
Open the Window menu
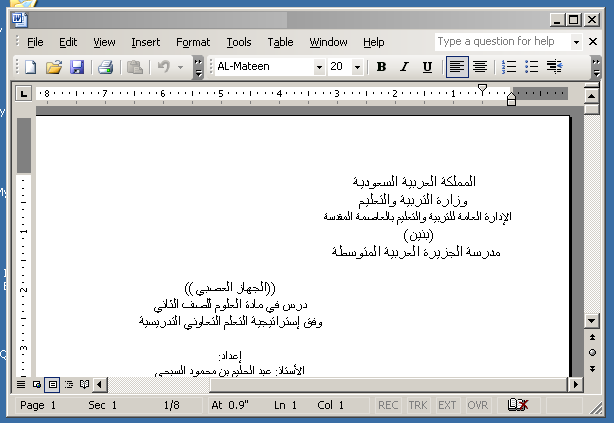(x=328, y=42)
